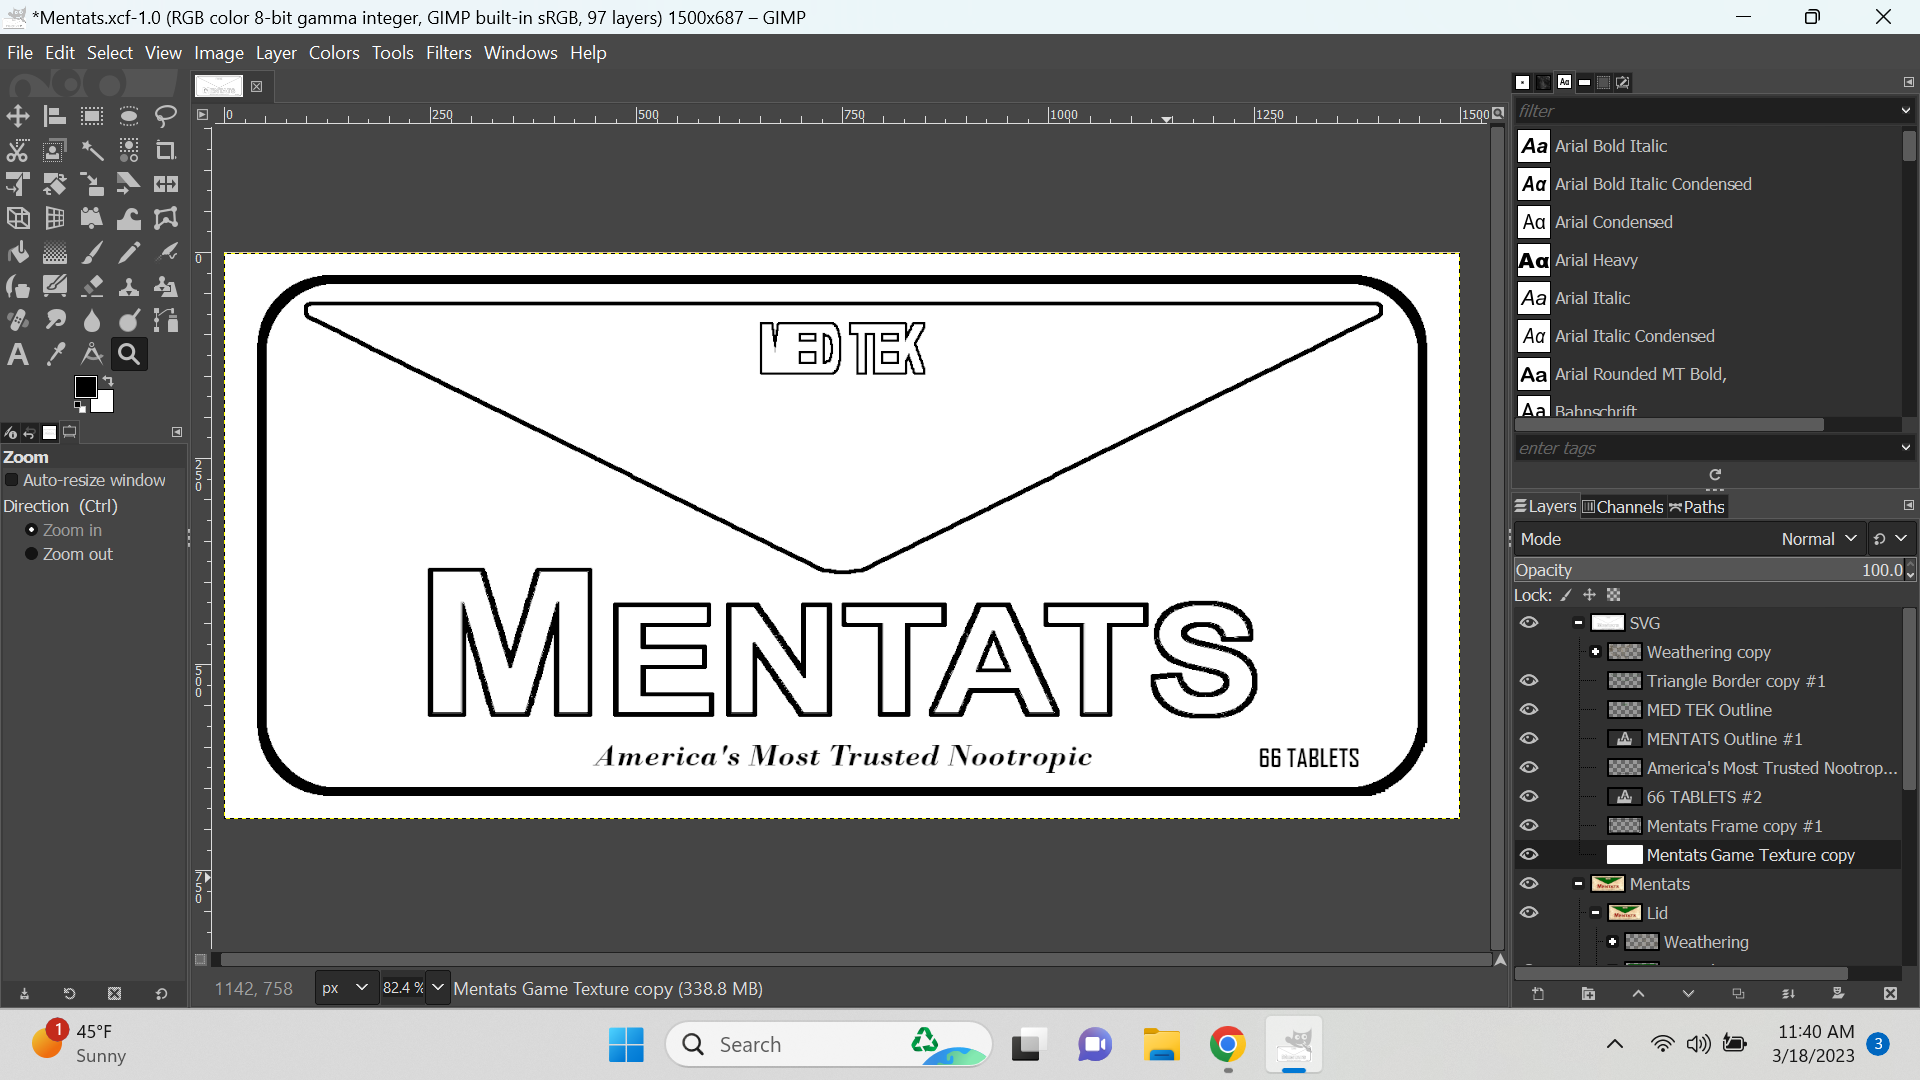Screen dimensions: 1920x1080
Task: Select the Paths tool
Action: (166, 320)
